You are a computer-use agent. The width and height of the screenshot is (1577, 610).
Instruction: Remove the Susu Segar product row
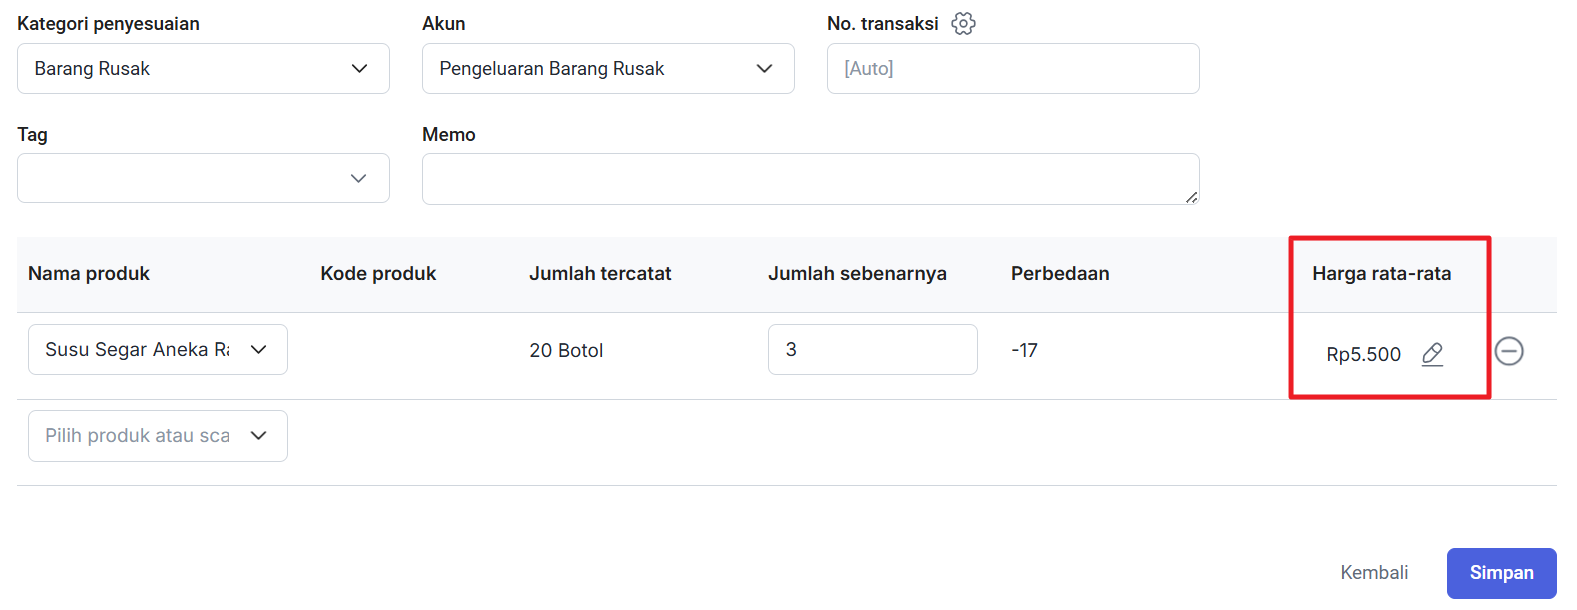coord(1509,351)
